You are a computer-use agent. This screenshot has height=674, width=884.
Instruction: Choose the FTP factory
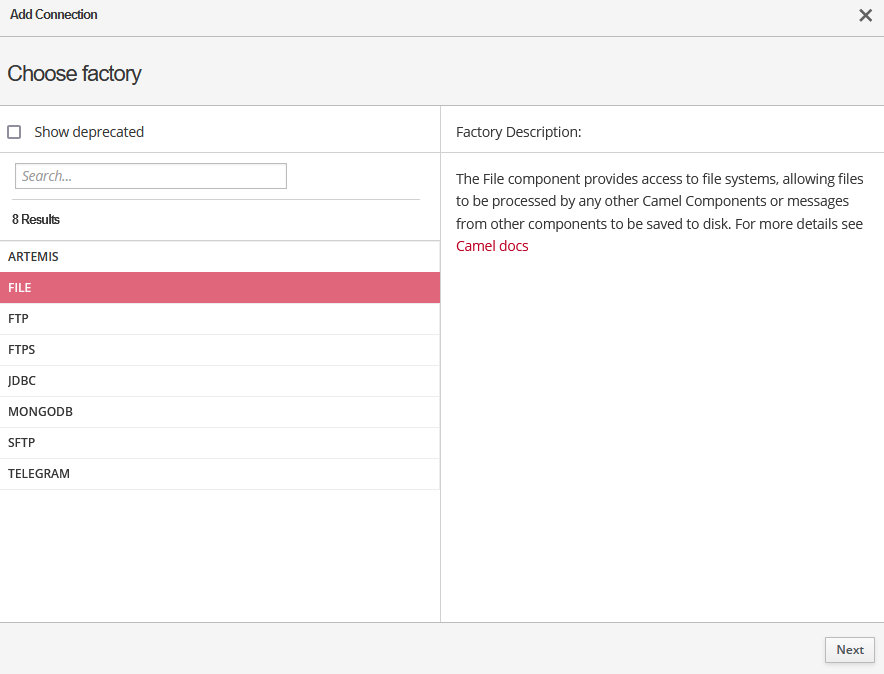pyautogui.click(x=18, y=318)
